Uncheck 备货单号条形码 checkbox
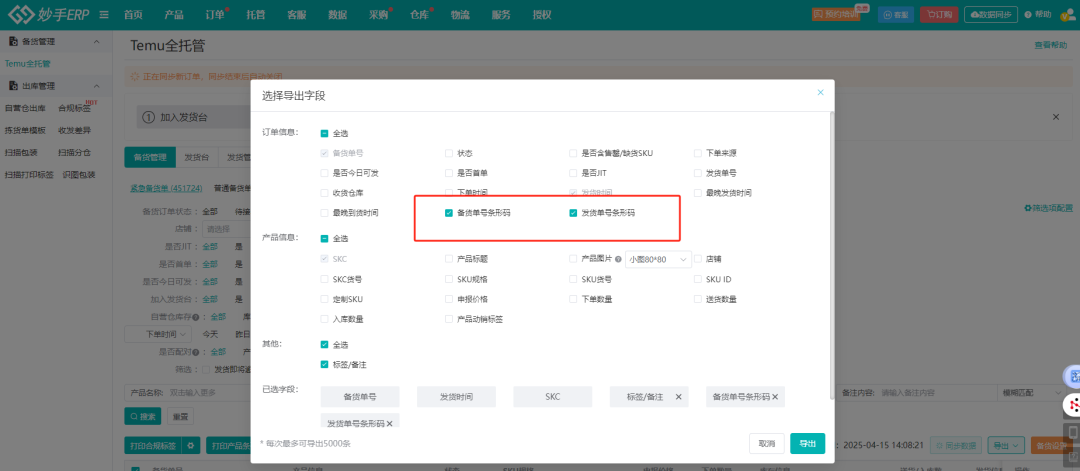This screenshot has width=1080, height=471. [x=449, y=213]
